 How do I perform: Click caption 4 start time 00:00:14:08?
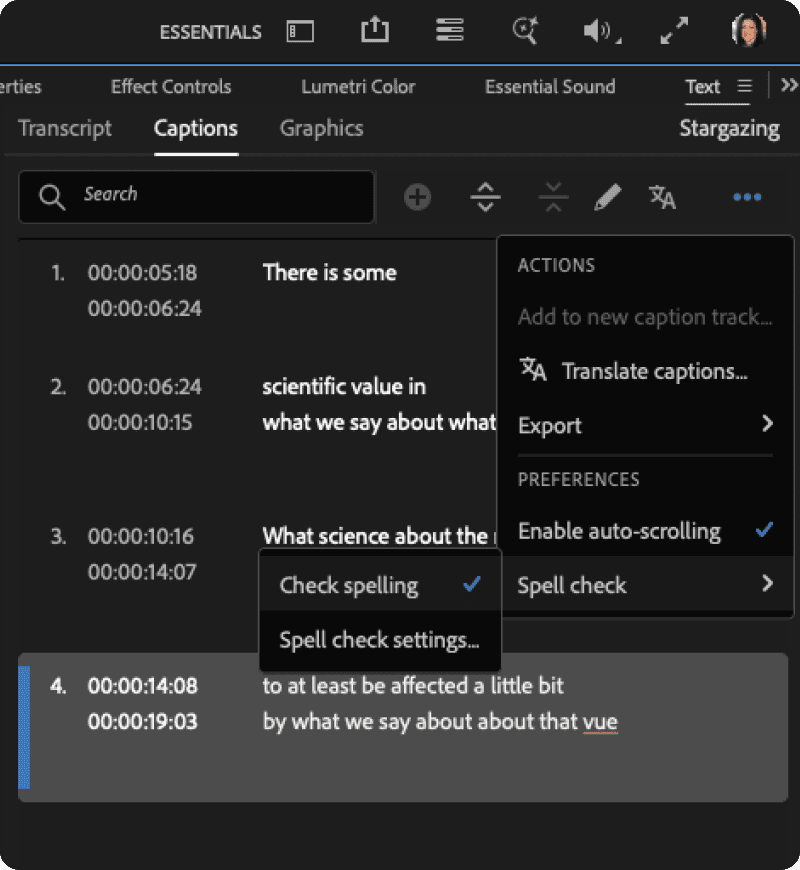tap(143, 686)
